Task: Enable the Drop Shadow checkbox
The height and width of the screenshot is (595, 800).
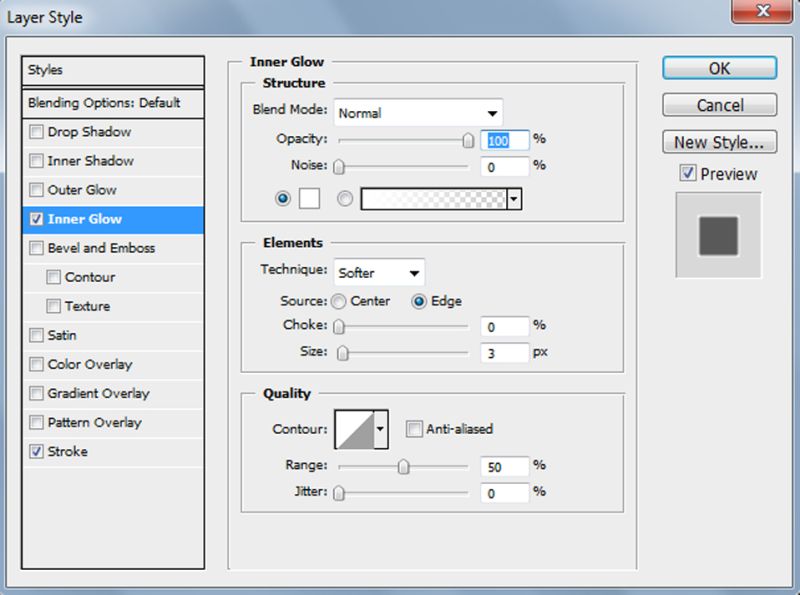Action: click(36, 132)
